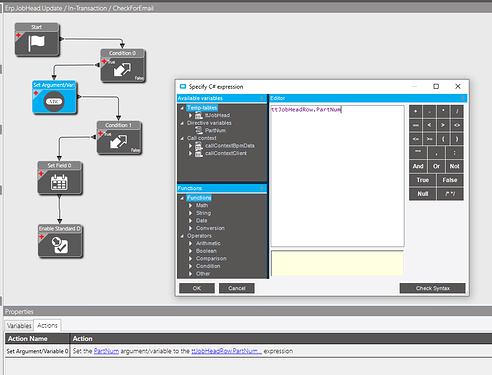Switch to the Variables tab
492x375 pixels.
(19, 326)
